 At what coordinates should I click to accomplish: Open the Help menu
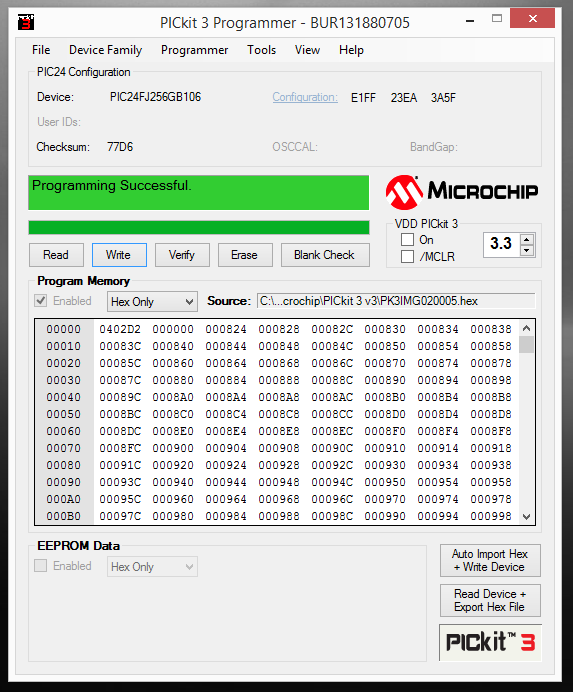click(351, 50)
